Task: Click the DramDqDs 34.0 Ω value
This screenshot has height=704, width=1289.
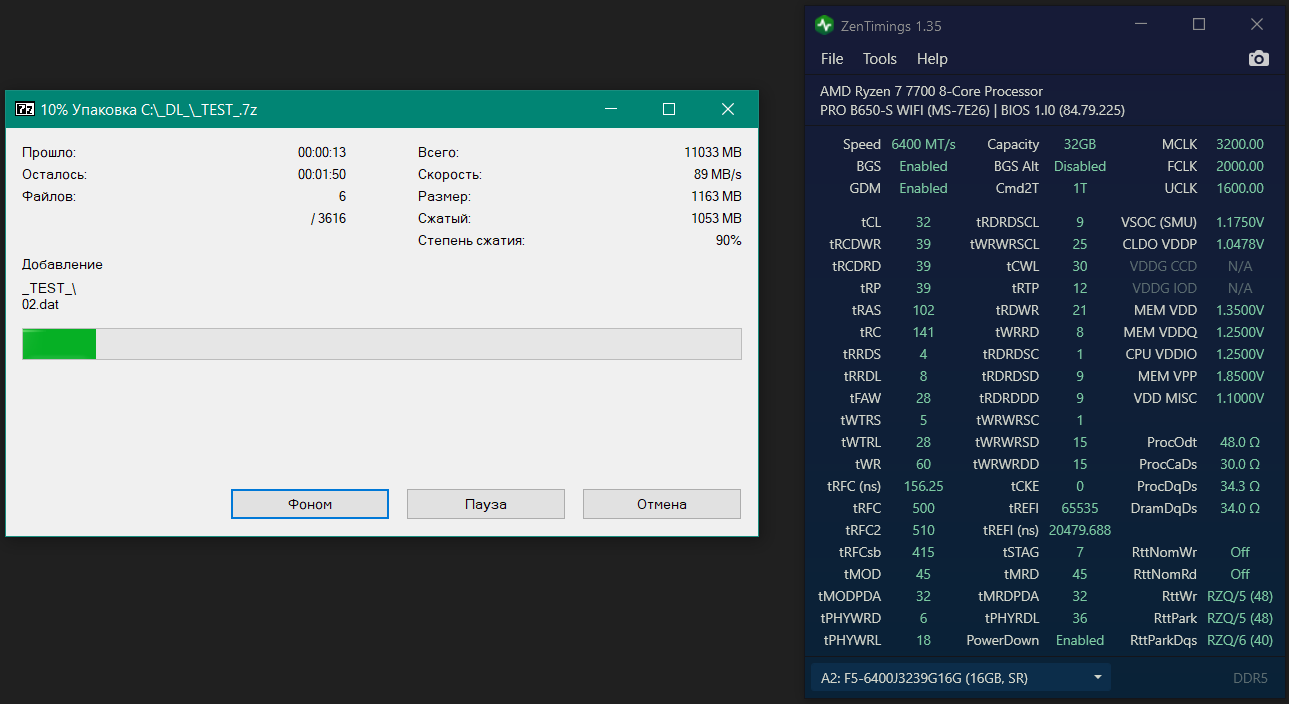Action: point(1240,508)
